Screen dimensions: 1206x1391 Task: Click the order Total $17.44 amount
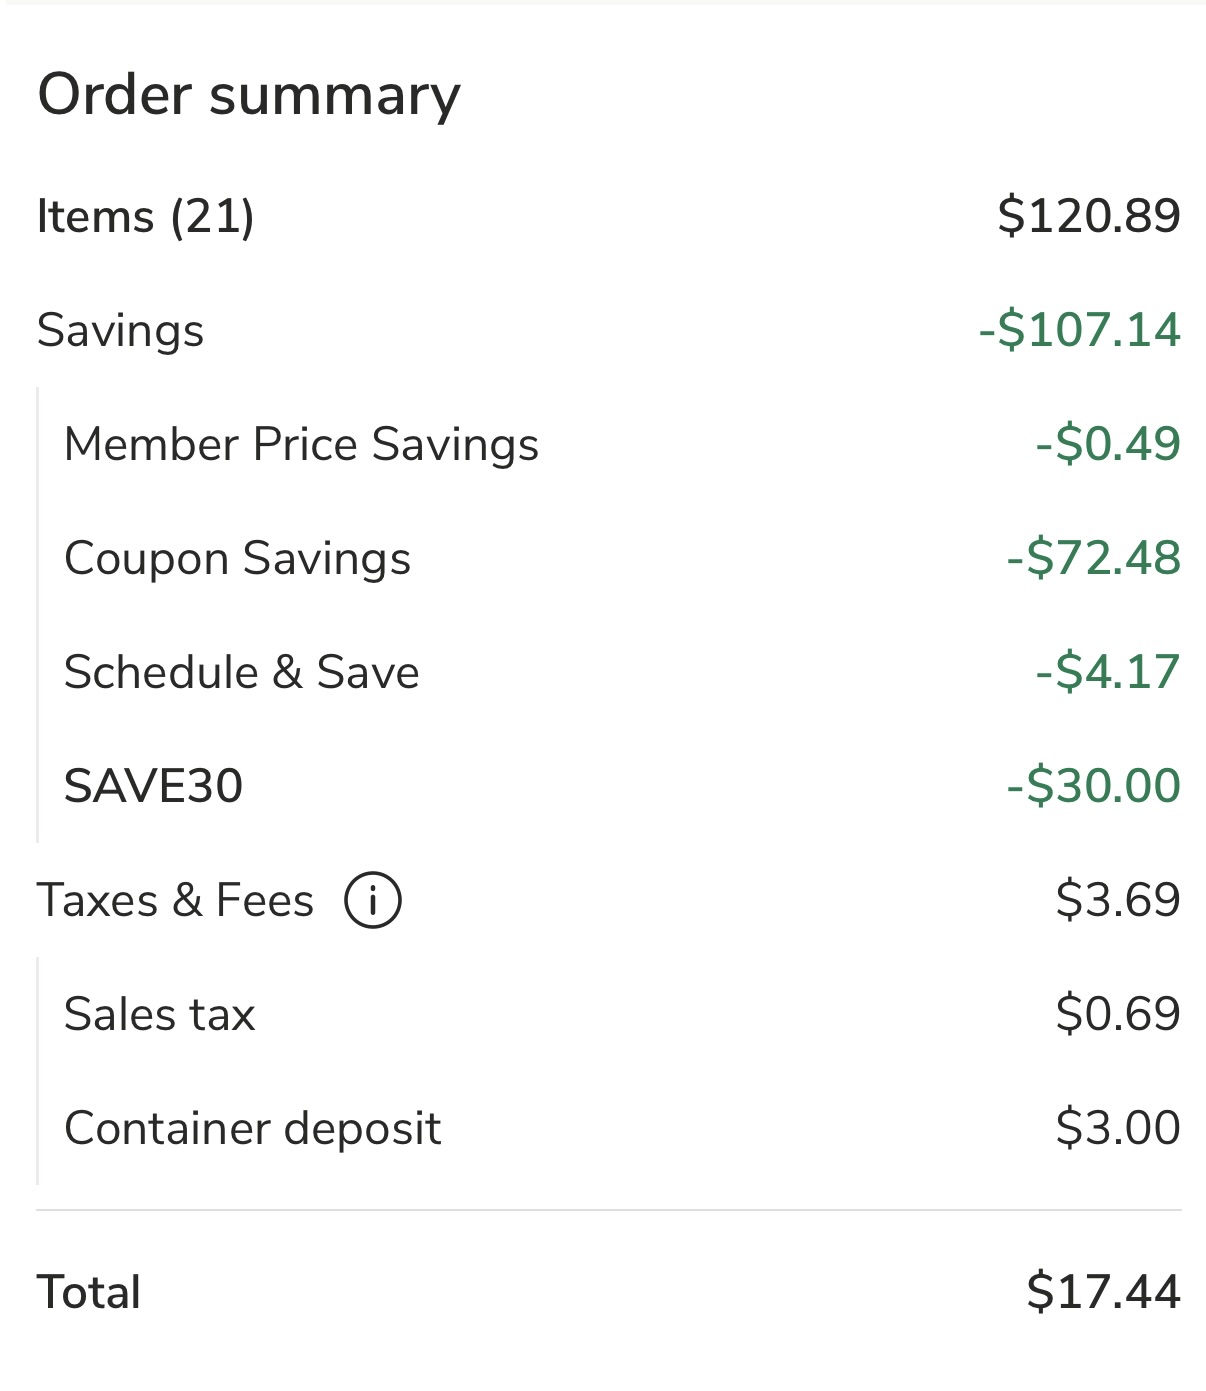click(1103, 1291)
